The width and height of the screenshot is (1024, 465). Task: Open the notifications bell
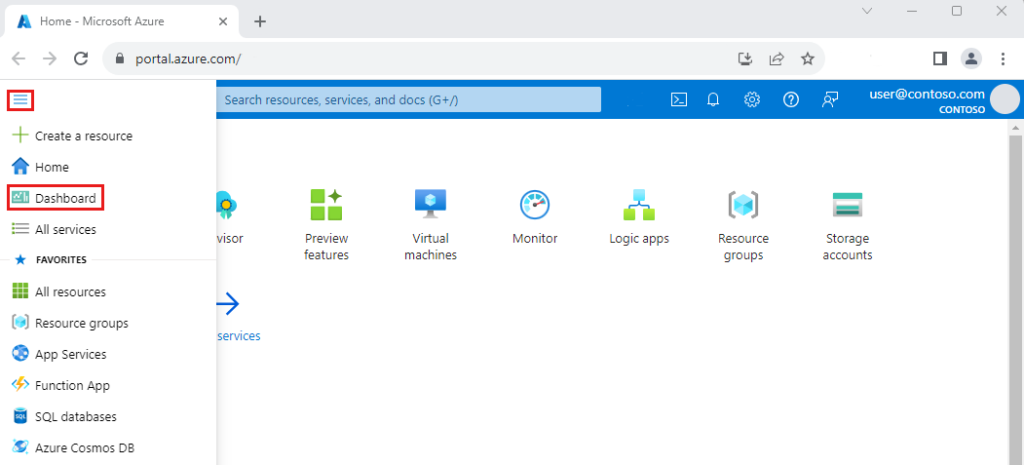pyautogui.click(x=714, y=99)
